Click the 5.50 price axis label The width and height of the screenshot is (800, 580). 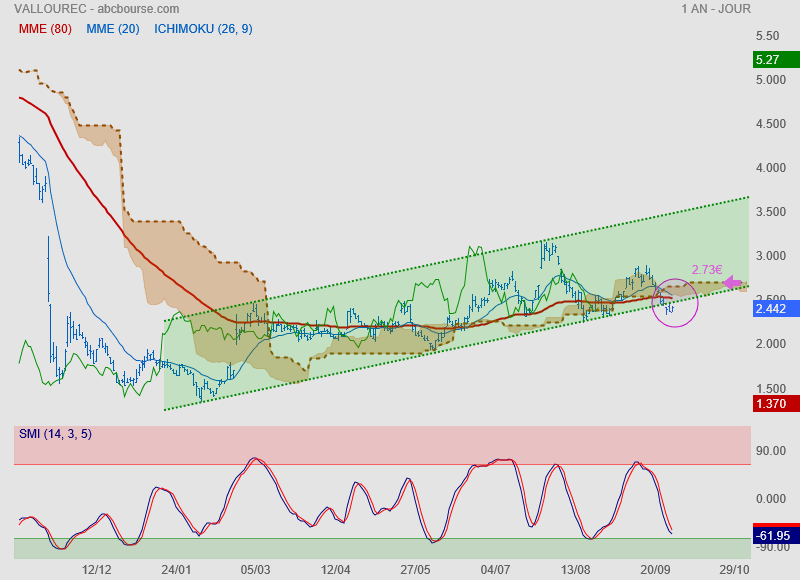[767, 36]
